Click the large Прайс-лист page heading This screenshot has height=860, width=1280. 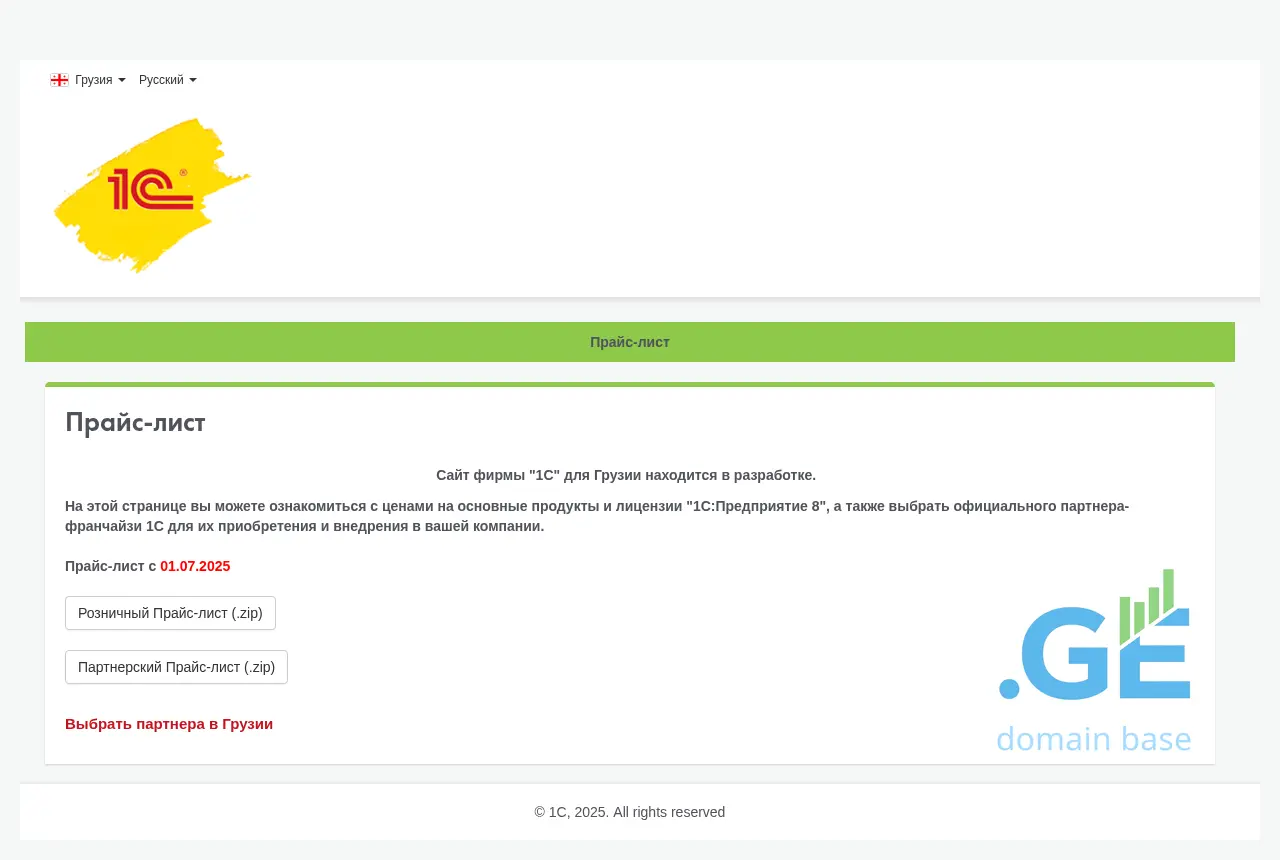pos(135,423)
